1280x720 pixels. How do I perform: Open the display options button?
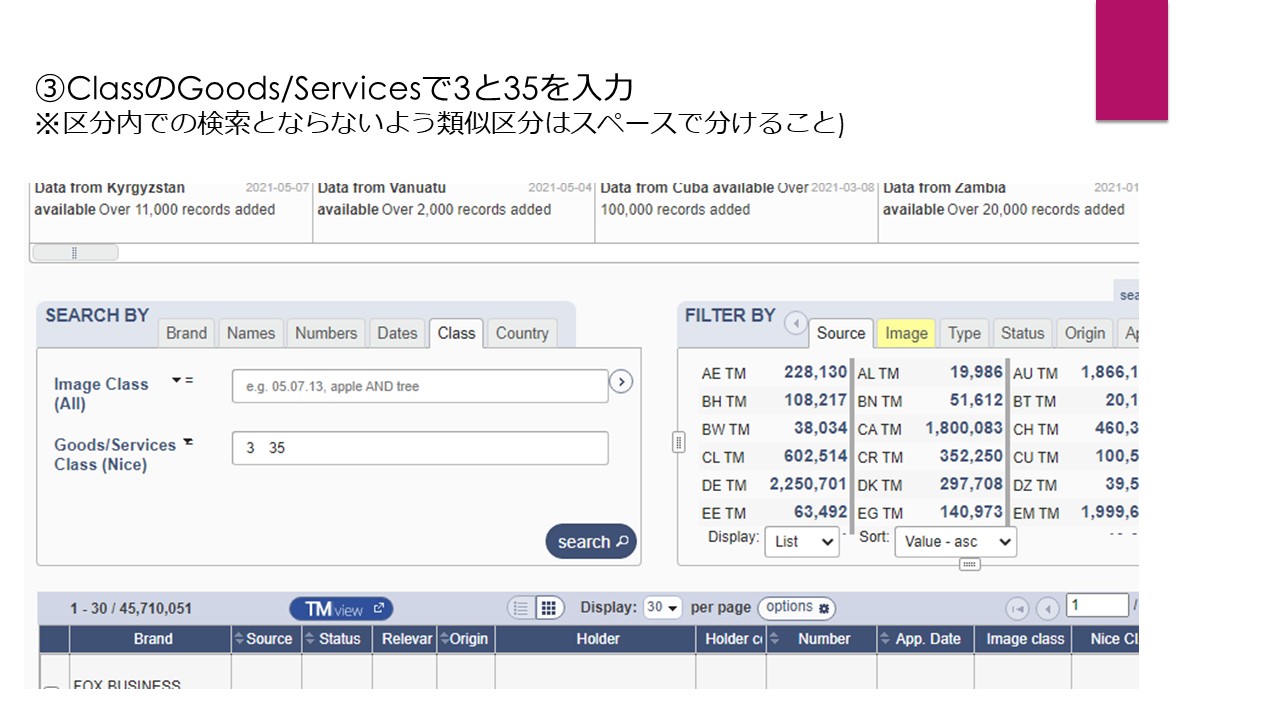796,607
